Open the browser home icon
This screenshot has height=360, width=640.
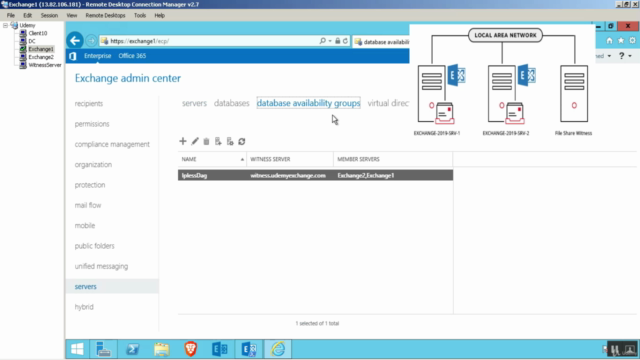tap(609, 40)
